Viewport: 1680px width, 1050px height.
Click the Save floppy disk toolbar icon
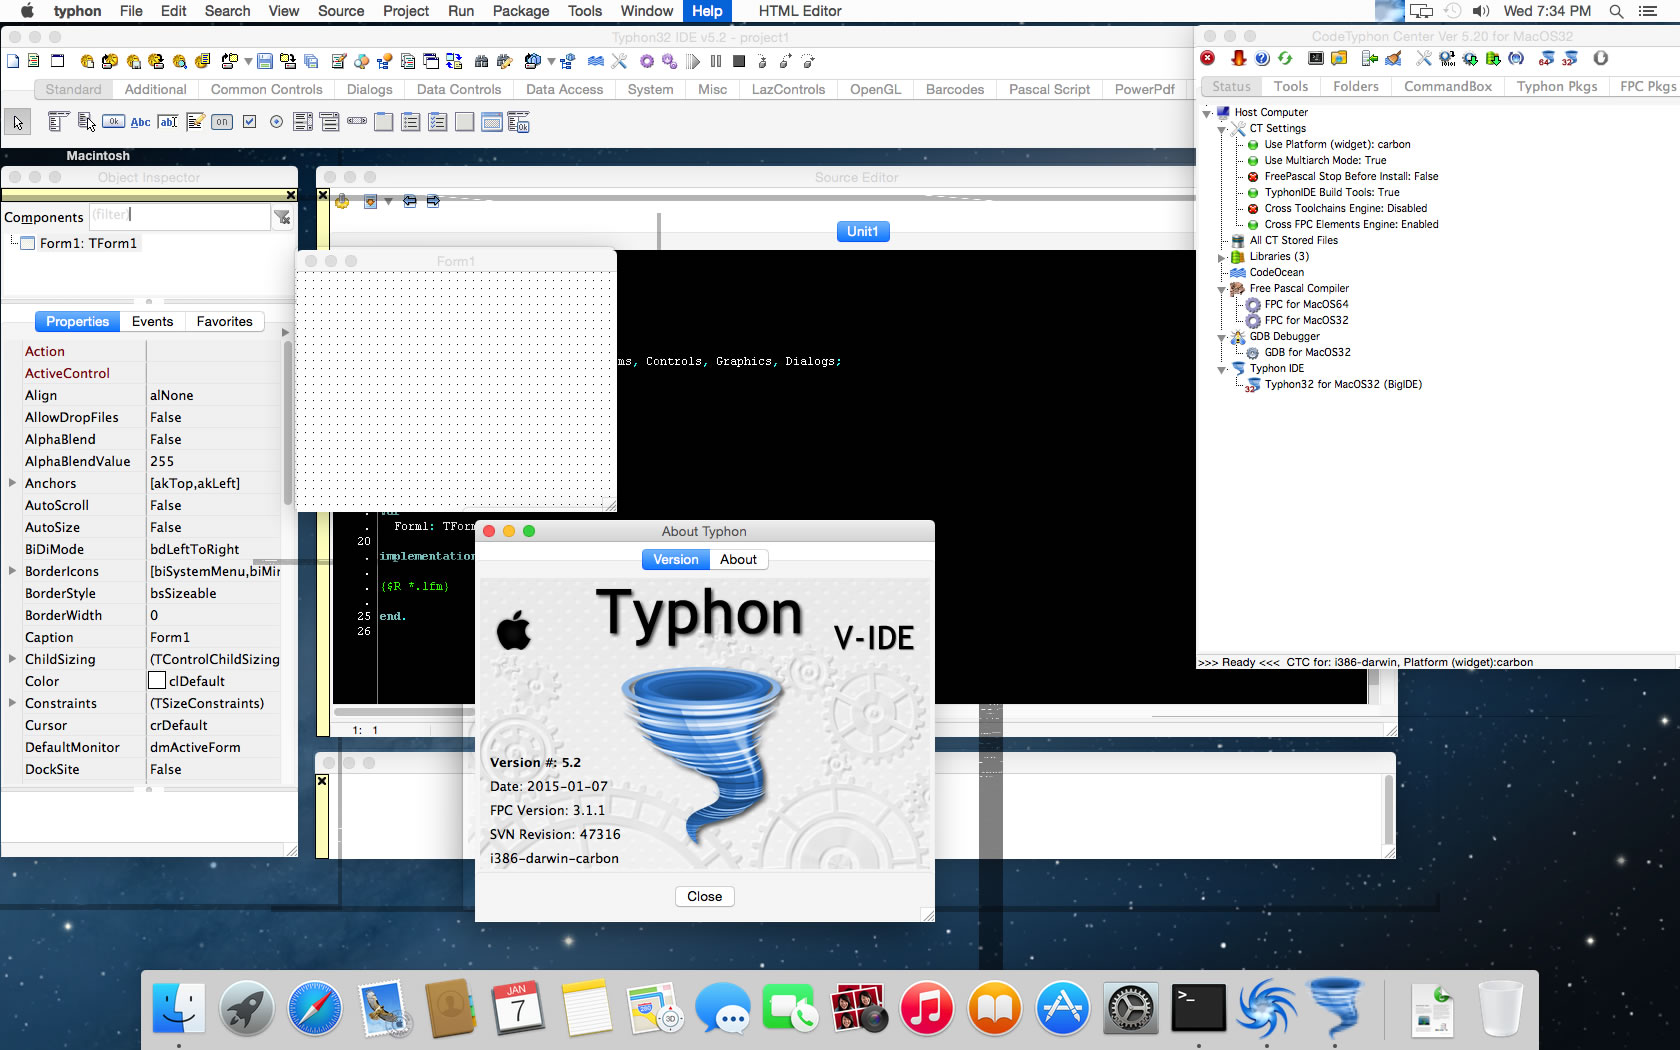265,61
